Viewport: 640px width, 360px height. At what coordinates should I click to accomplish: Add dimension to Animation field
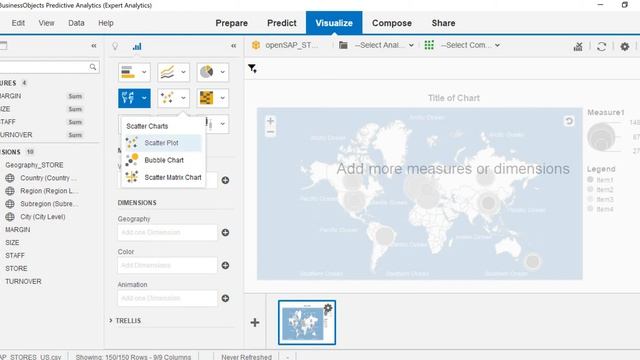coord(225,298)
